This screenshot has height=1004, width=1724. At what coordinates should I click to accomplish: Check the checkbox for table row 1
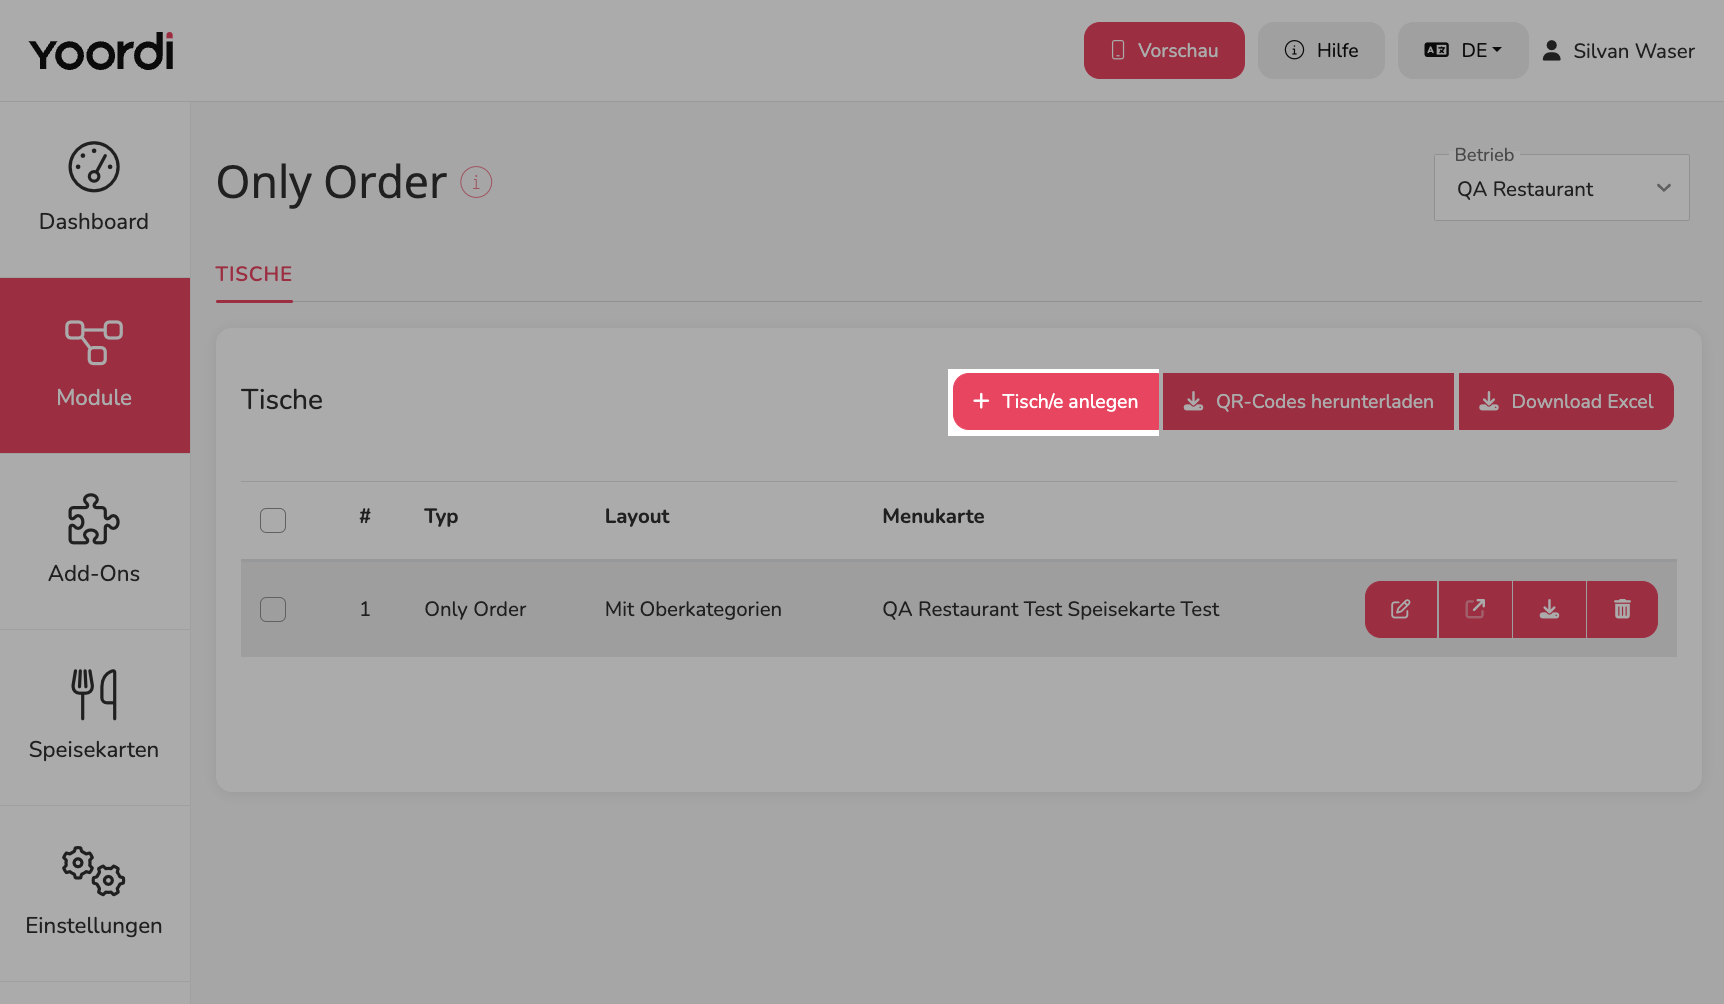tap(273, 609)
